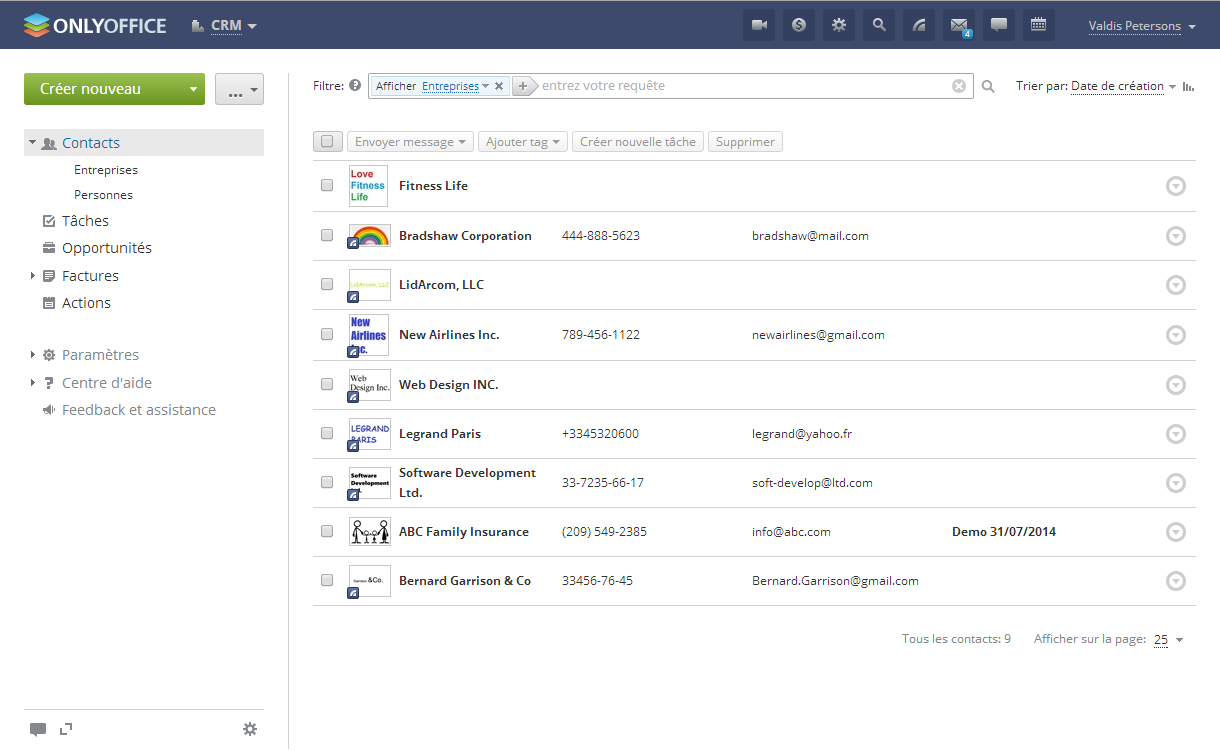Open portal settings gear in top bar
This screenshot has height=750, width=1220.
(839, 25)
